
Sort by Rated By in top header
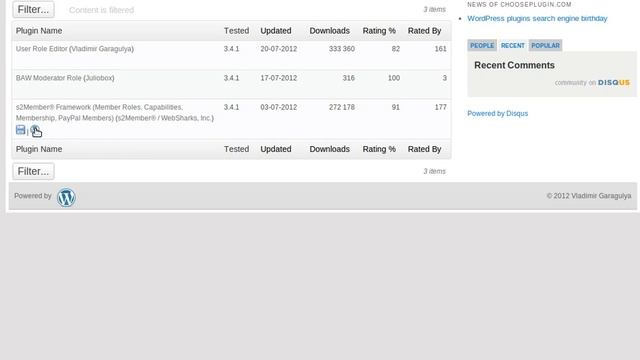pyautogui.click(x=424, y=31)
